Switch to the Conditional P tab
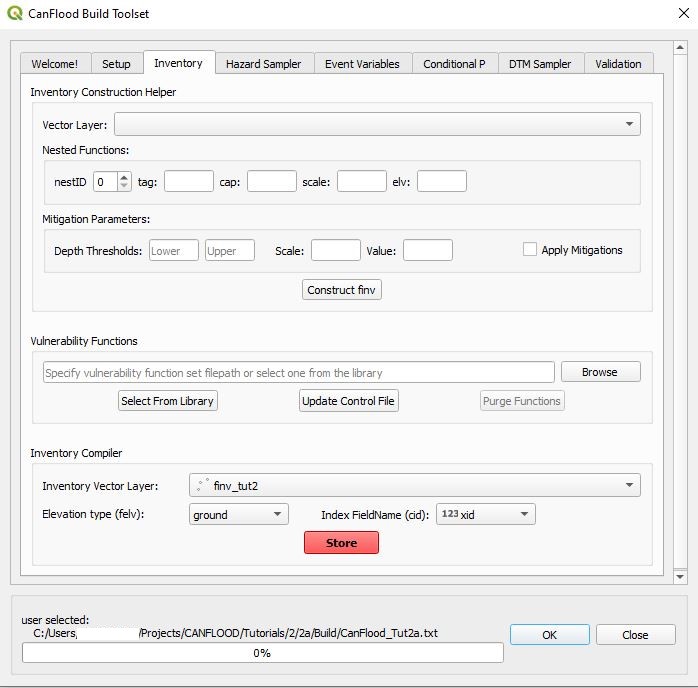Viewport: 698px width, 688px height. [x=454, y=64]
